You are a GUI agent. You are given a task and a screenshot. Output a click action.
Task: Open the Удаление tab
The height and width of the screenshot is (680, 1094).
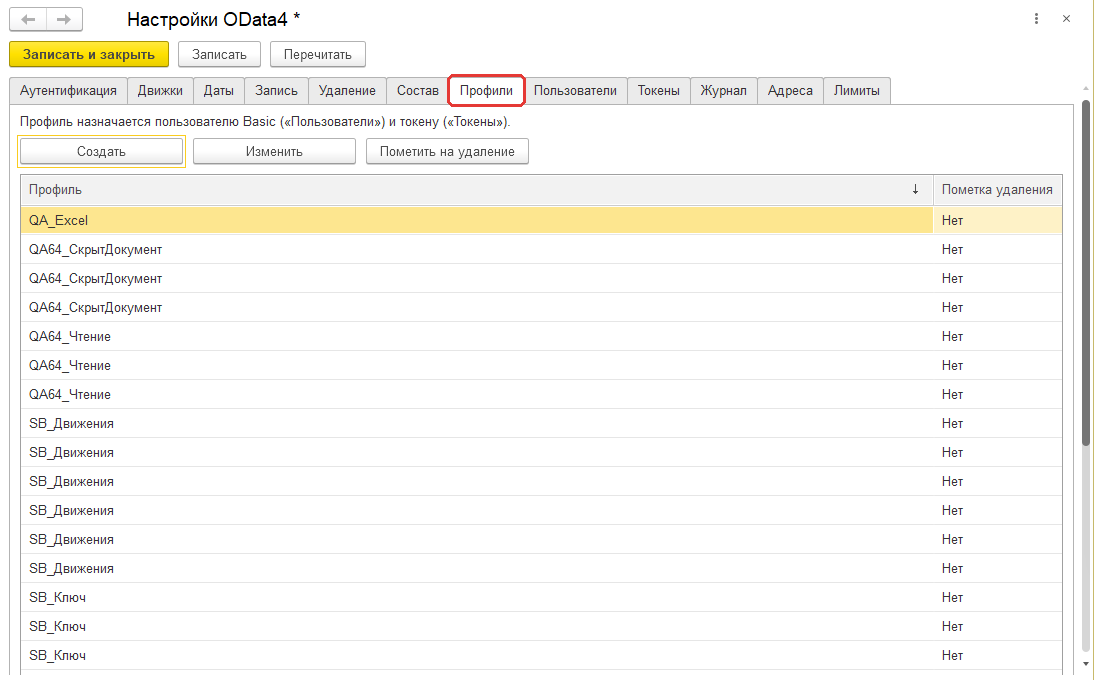click(347, 91)
